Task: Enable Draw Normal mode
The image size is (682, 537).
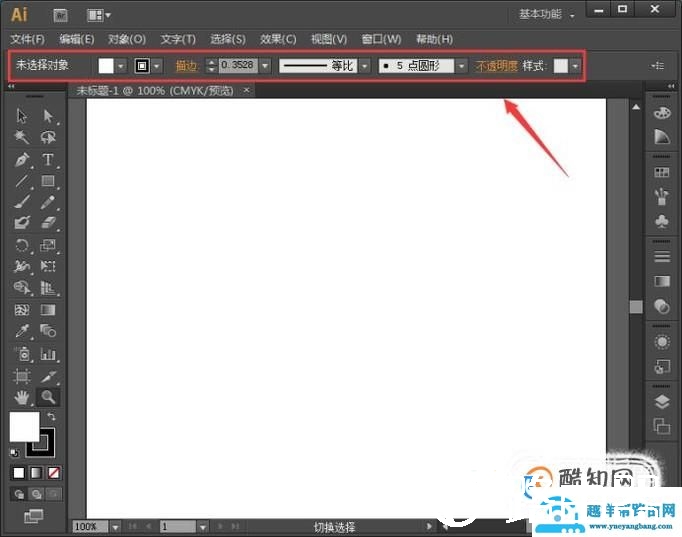Action: pos(19,494)
